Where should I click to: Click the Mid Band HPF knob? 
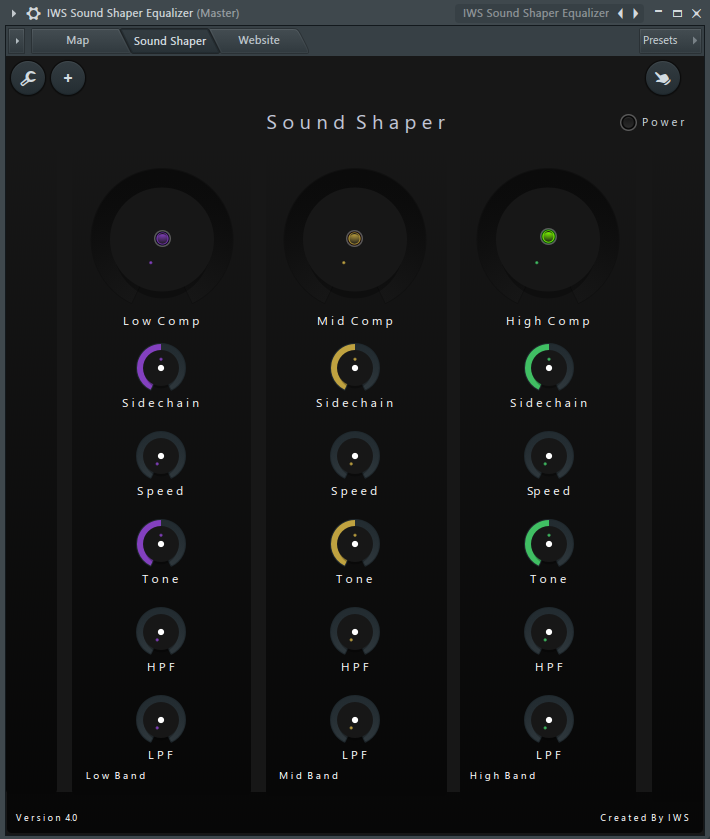(355, 632)
